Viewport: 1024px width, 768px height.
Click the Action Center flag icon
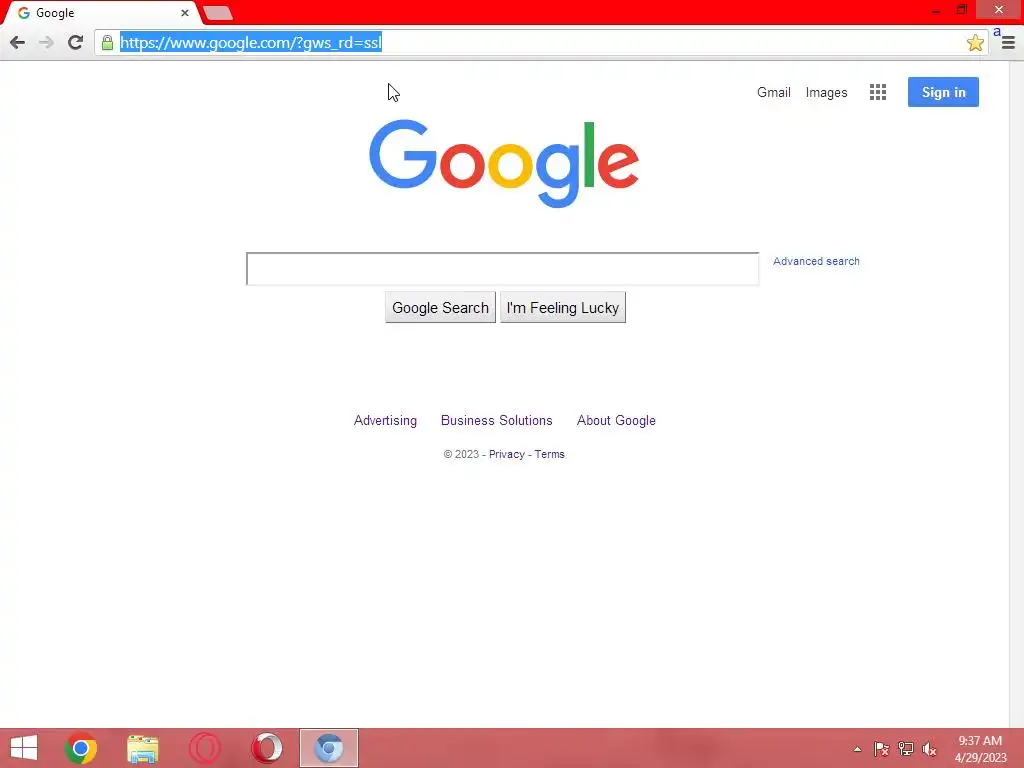881,749
